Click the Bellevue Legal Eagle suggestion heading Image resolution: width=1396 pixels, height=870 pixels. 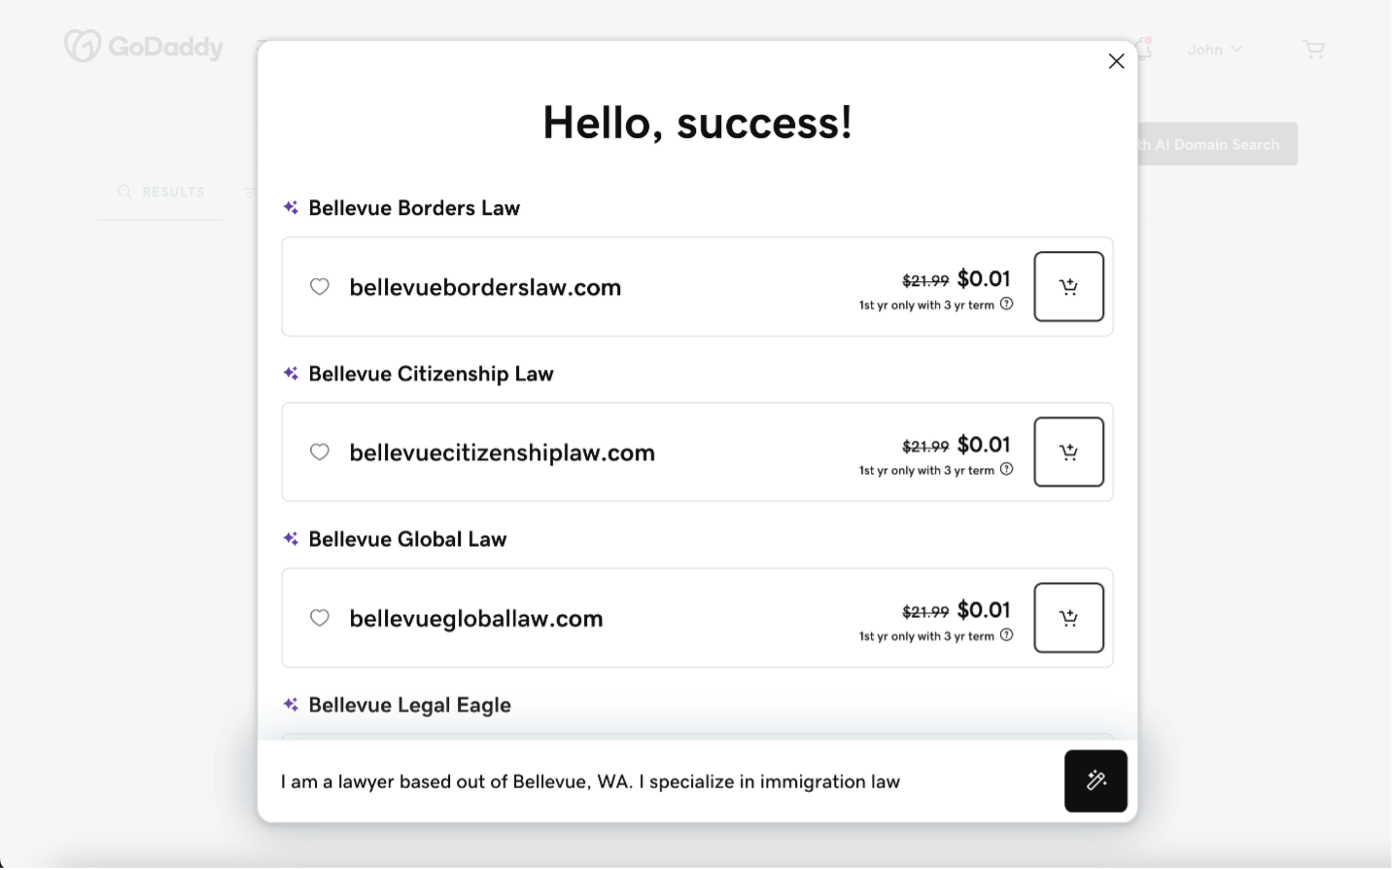(409, 705)
